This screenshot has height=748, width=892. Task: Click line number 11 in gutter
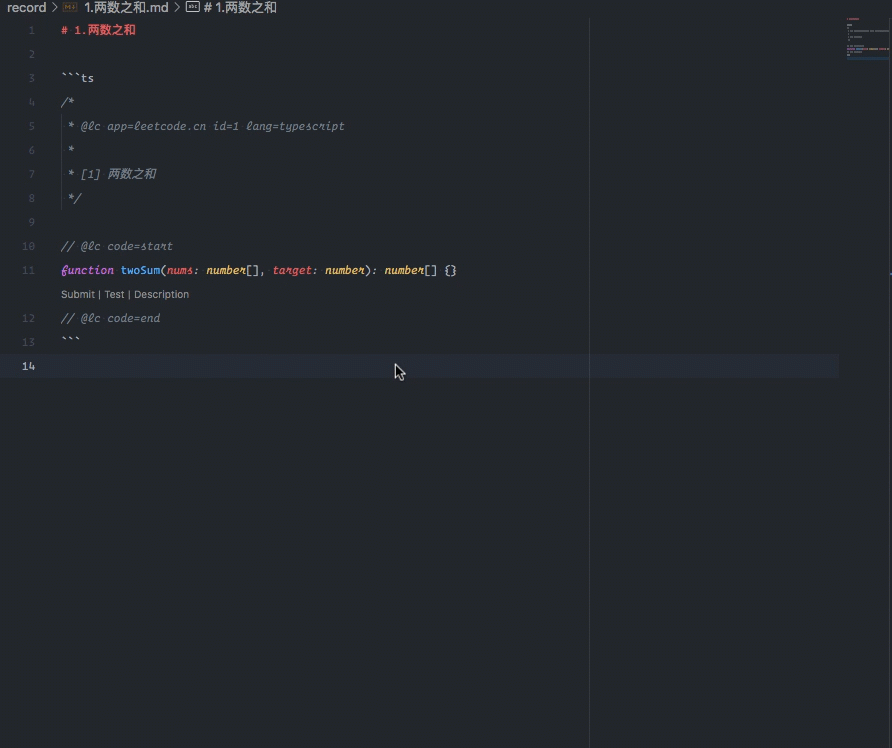[x=28, y=270]
